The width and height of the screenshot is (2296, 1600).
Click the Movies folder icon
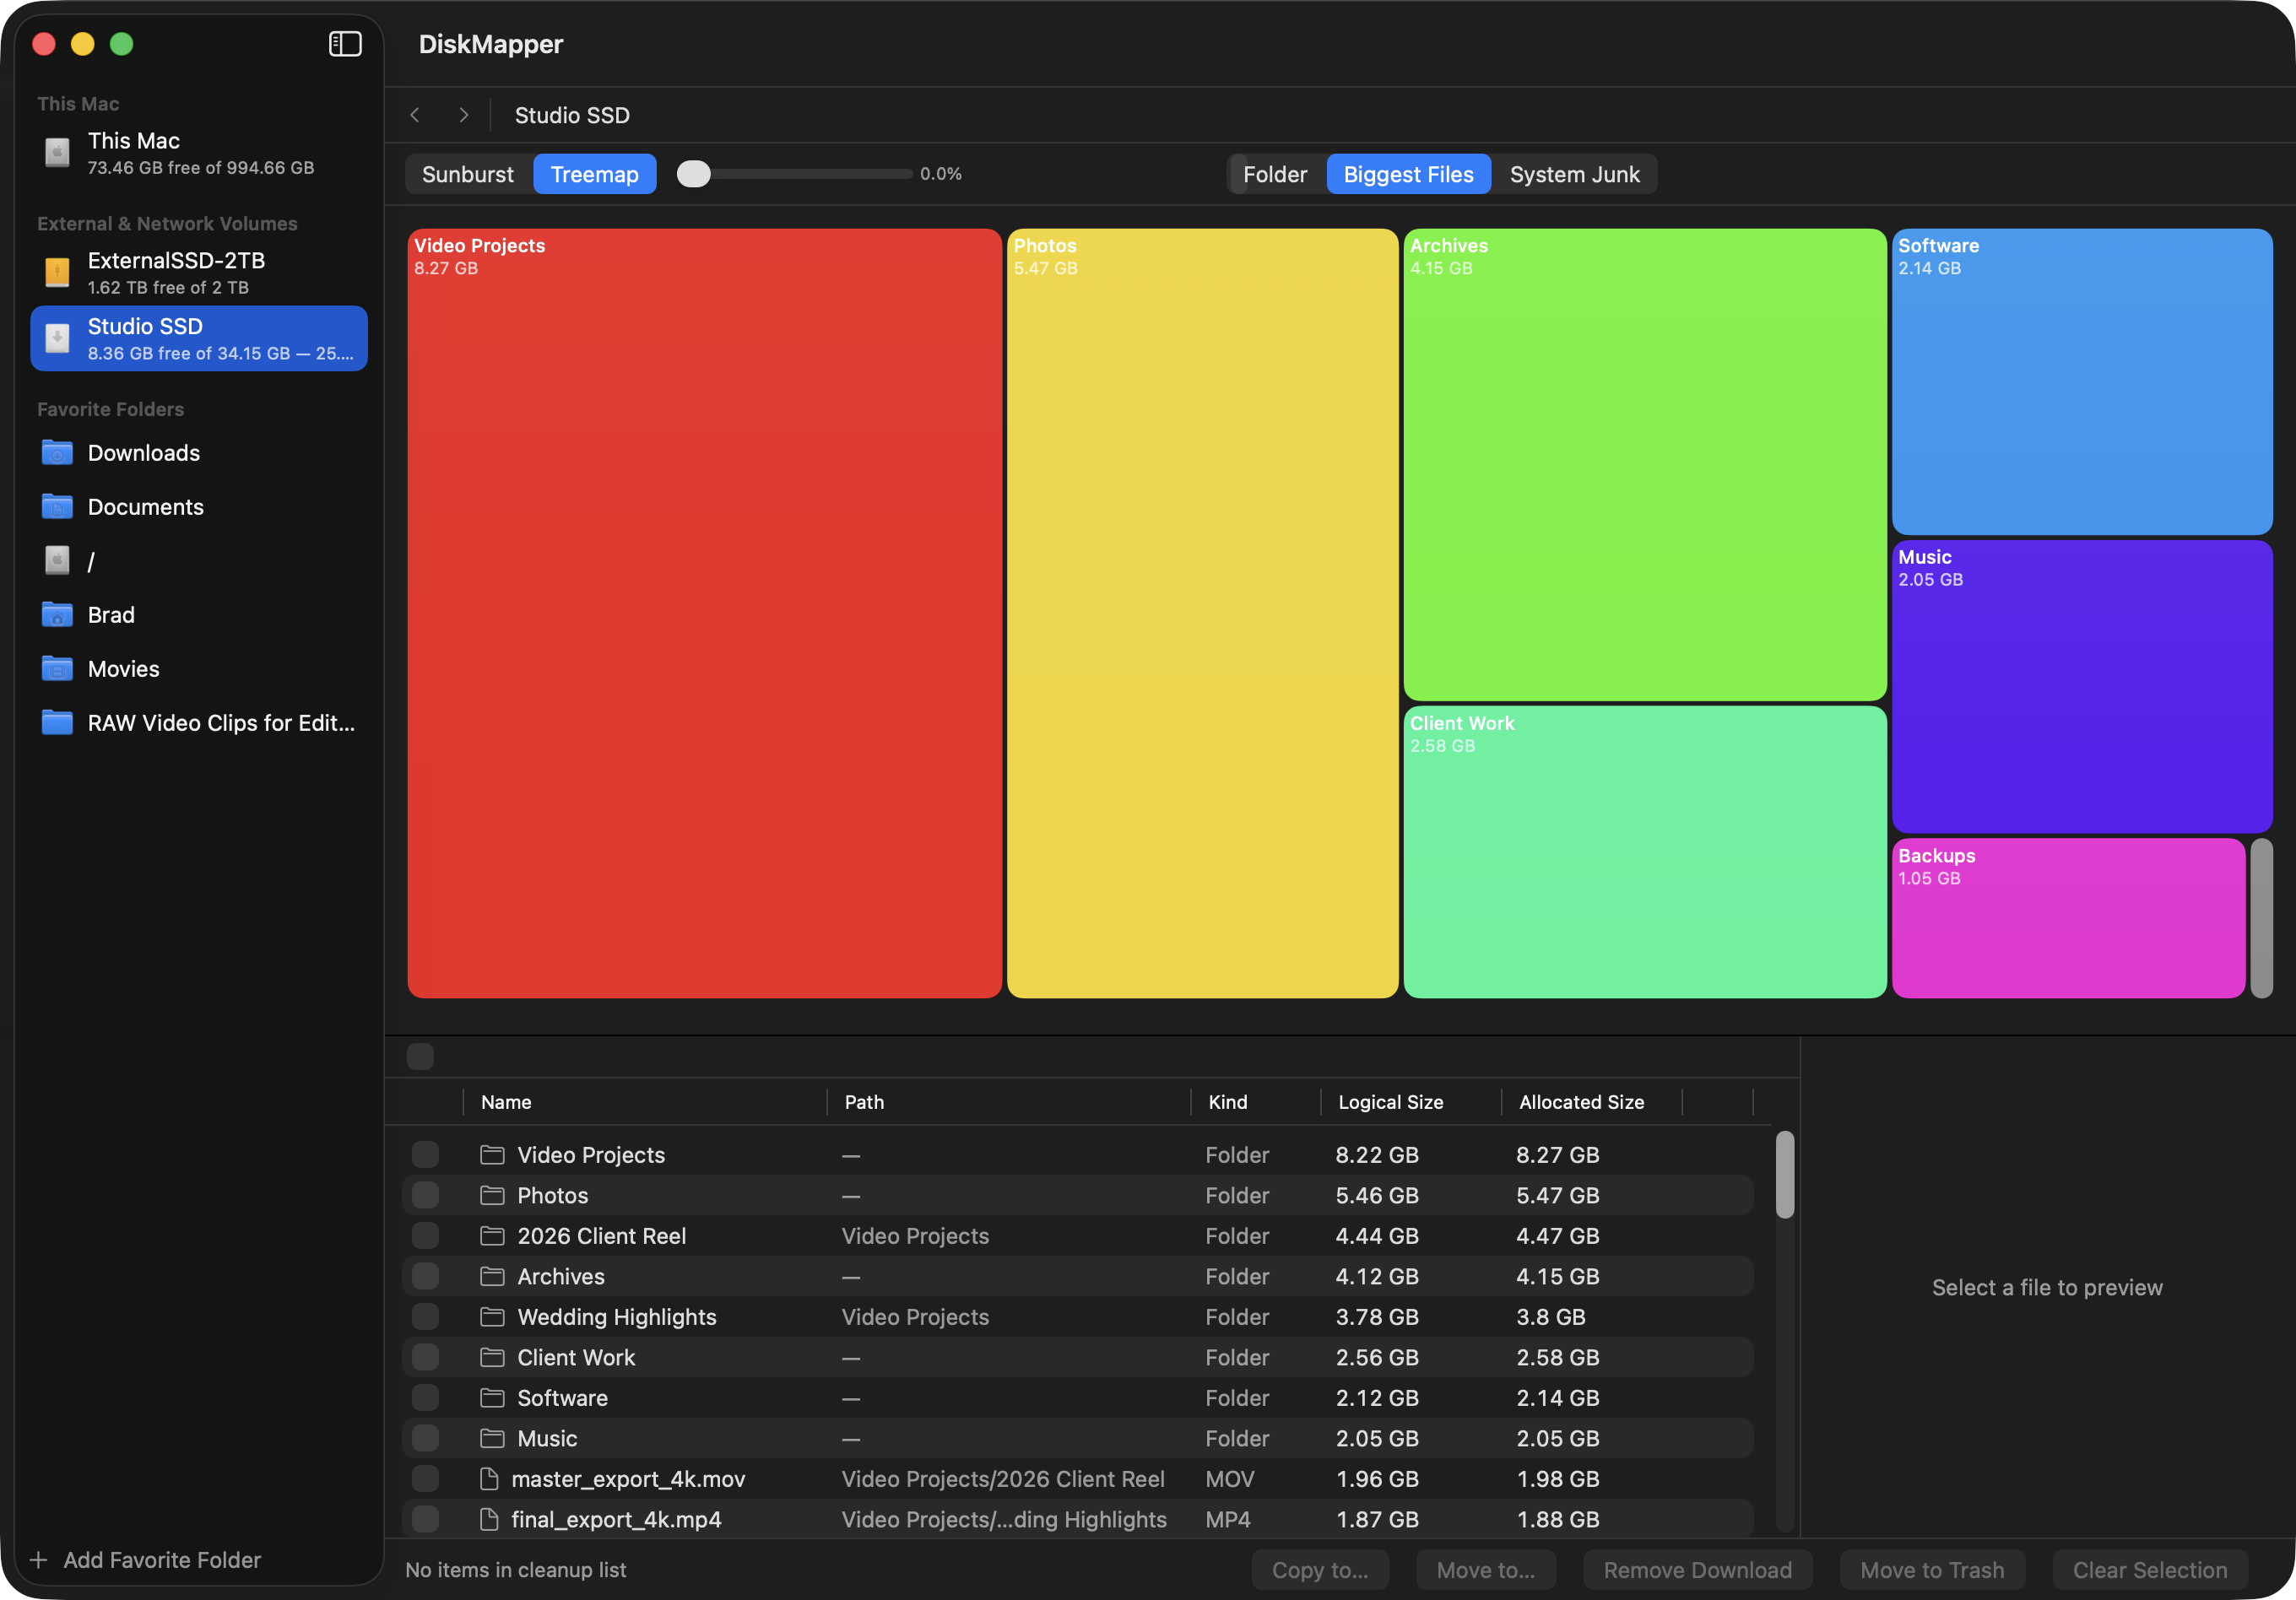[57, 669]
